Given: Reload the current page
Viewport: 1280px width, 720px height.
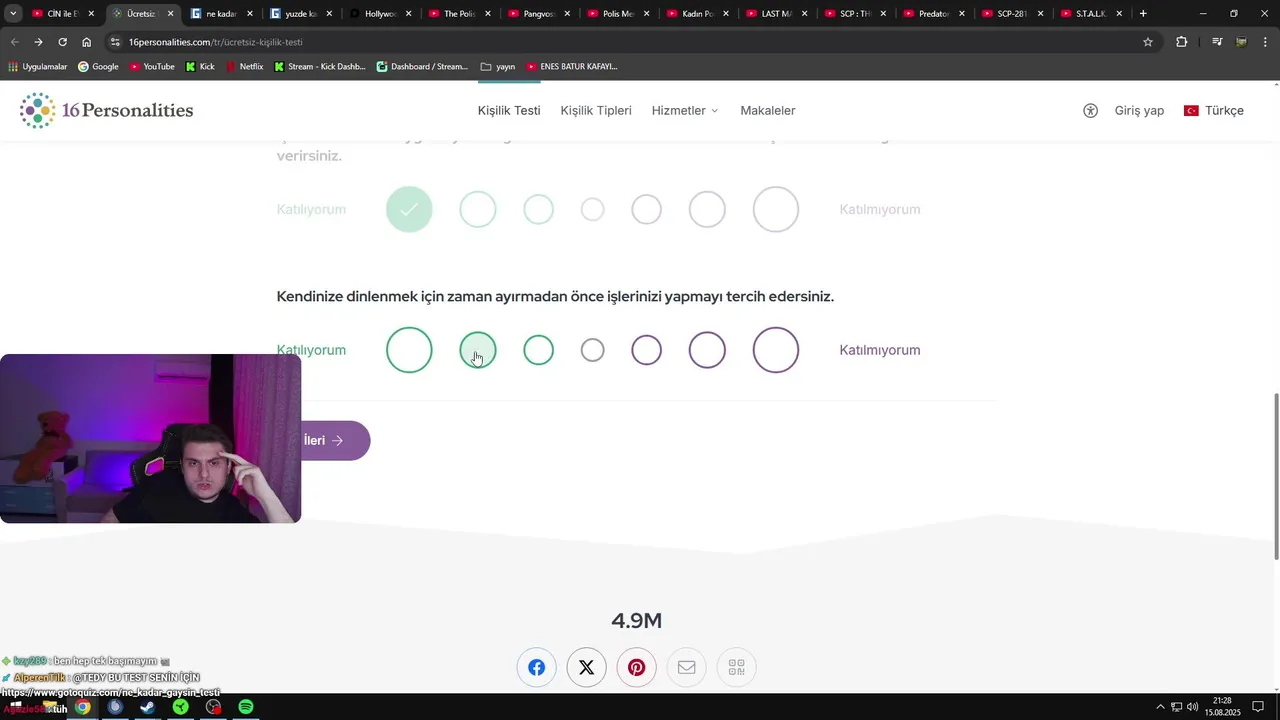Looking at the screenshot, I should [62, 42].
